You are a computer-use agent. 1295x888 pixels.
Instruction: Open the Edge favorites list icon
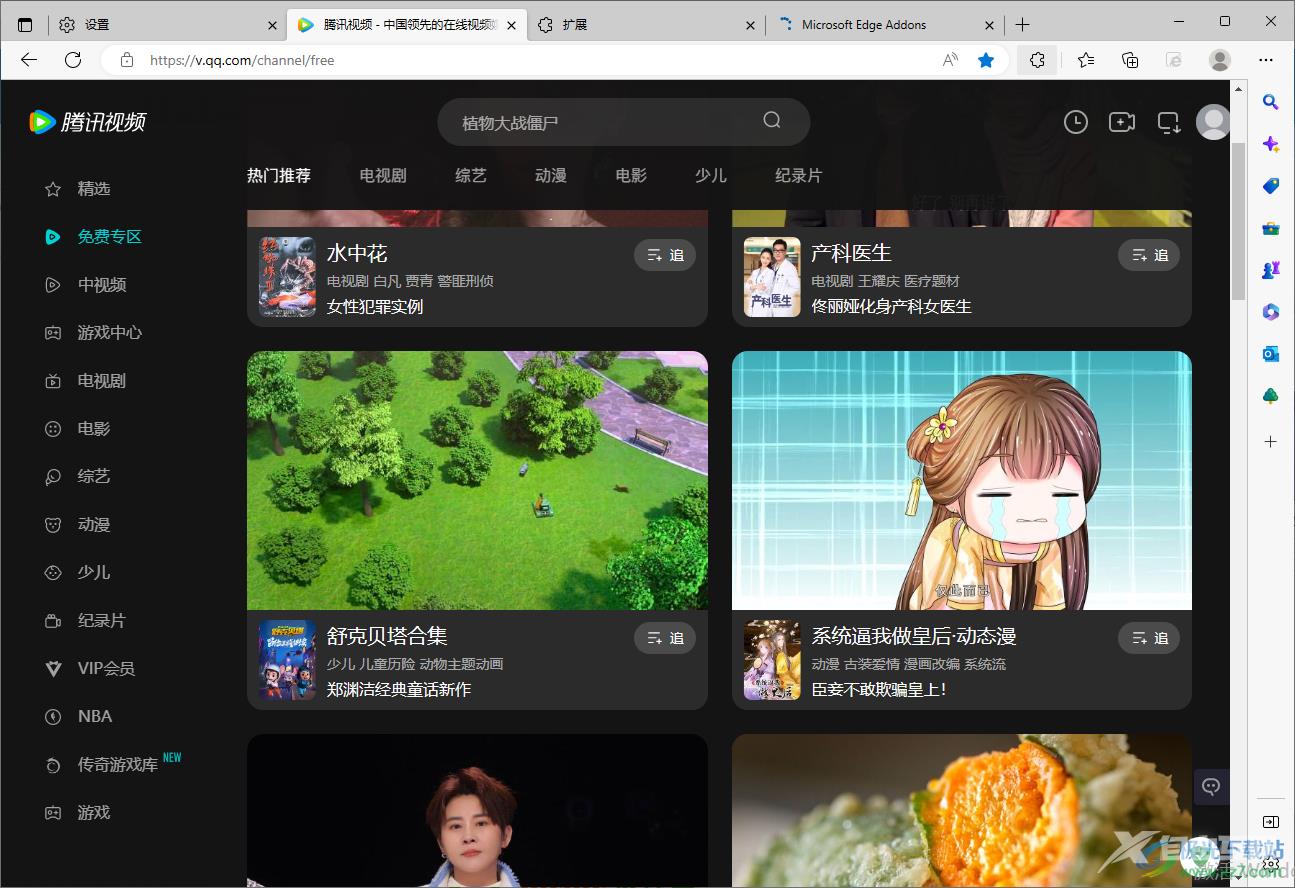coord(1086,60)
